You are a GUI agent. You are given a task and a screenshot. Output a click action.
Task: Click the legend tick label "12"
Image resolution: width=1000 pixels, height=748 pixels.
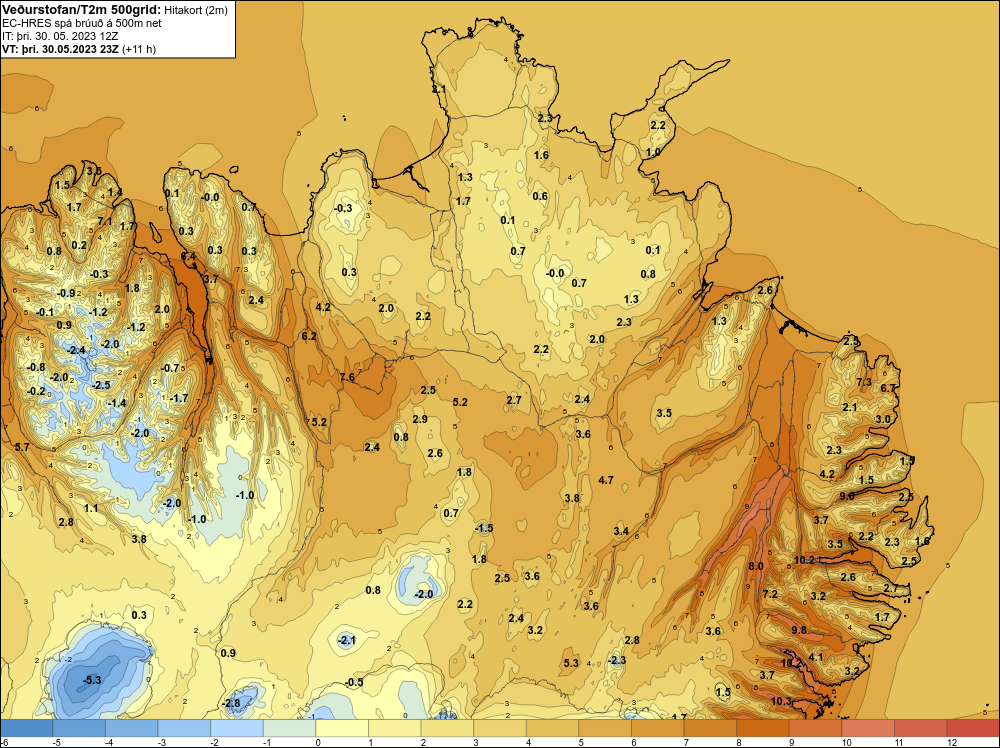point(952,742)
